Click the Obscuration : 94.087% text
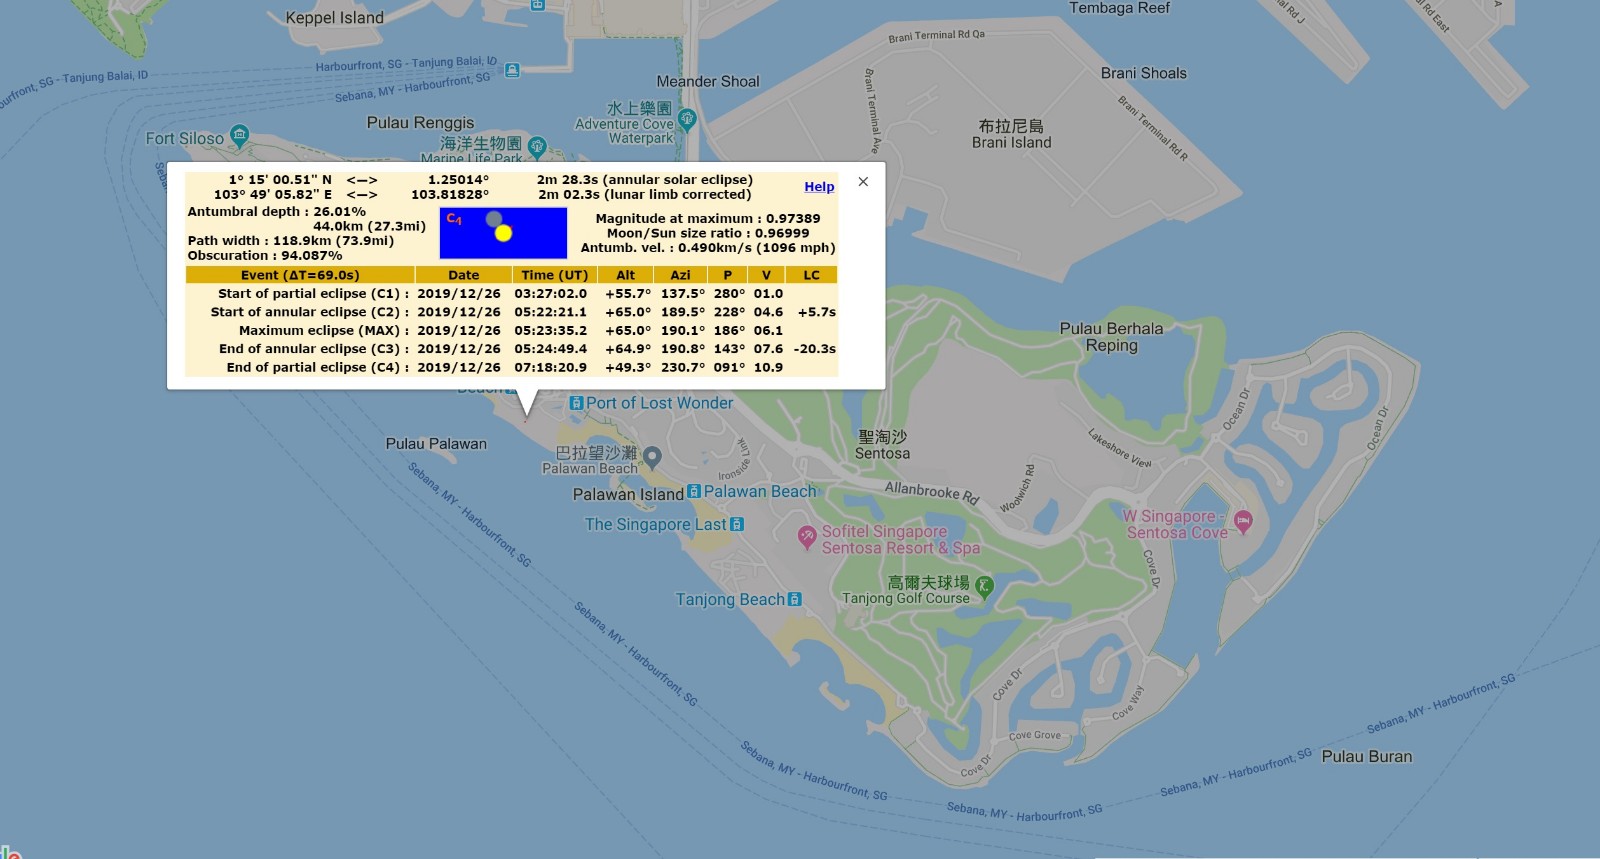 click(265, 256)
